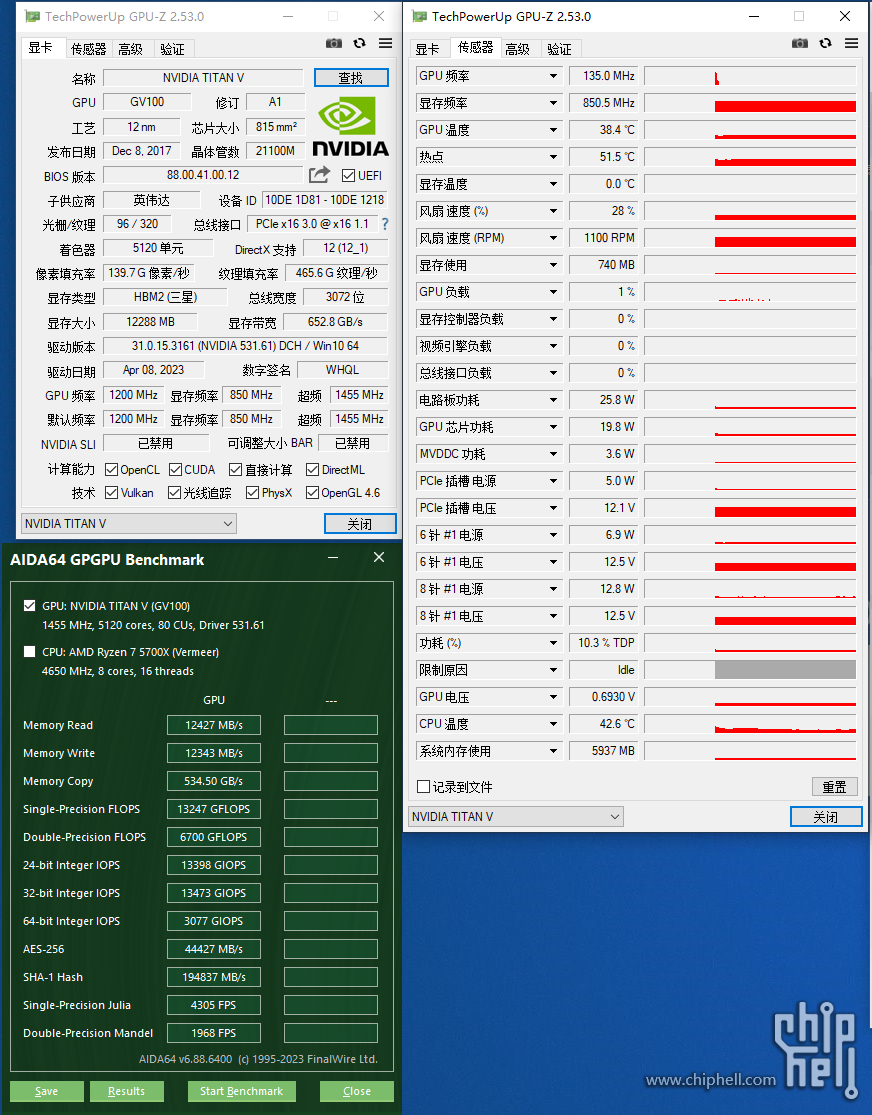Switch to 高级 tab in sensors window
Image resolution: width=872 pixels, height=1115 pixels.
point(518,48)
